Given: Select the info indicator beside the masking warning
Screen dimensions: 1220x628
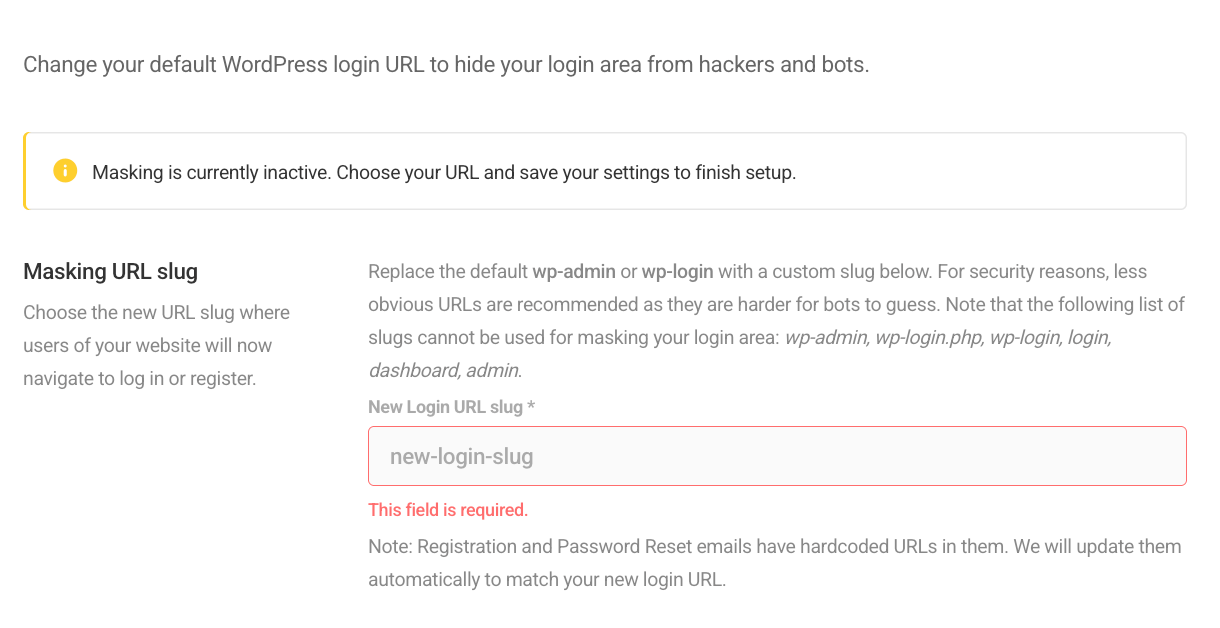Looking at the screenshot, I should coord(65,170).
